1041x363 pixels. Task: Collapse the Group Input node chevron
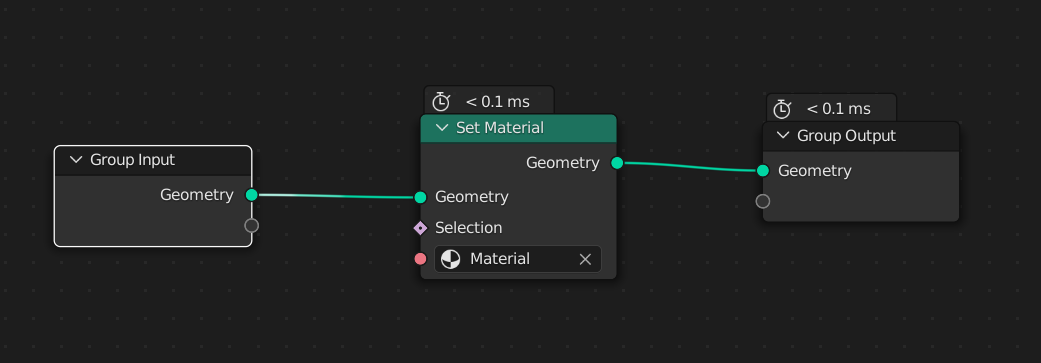(x=76, y=160)
